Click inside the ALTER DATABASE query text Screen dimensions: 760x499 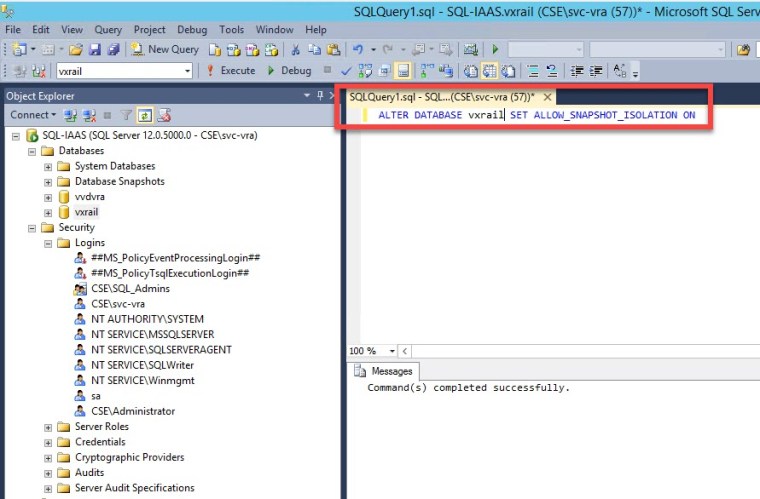(537, 115)
